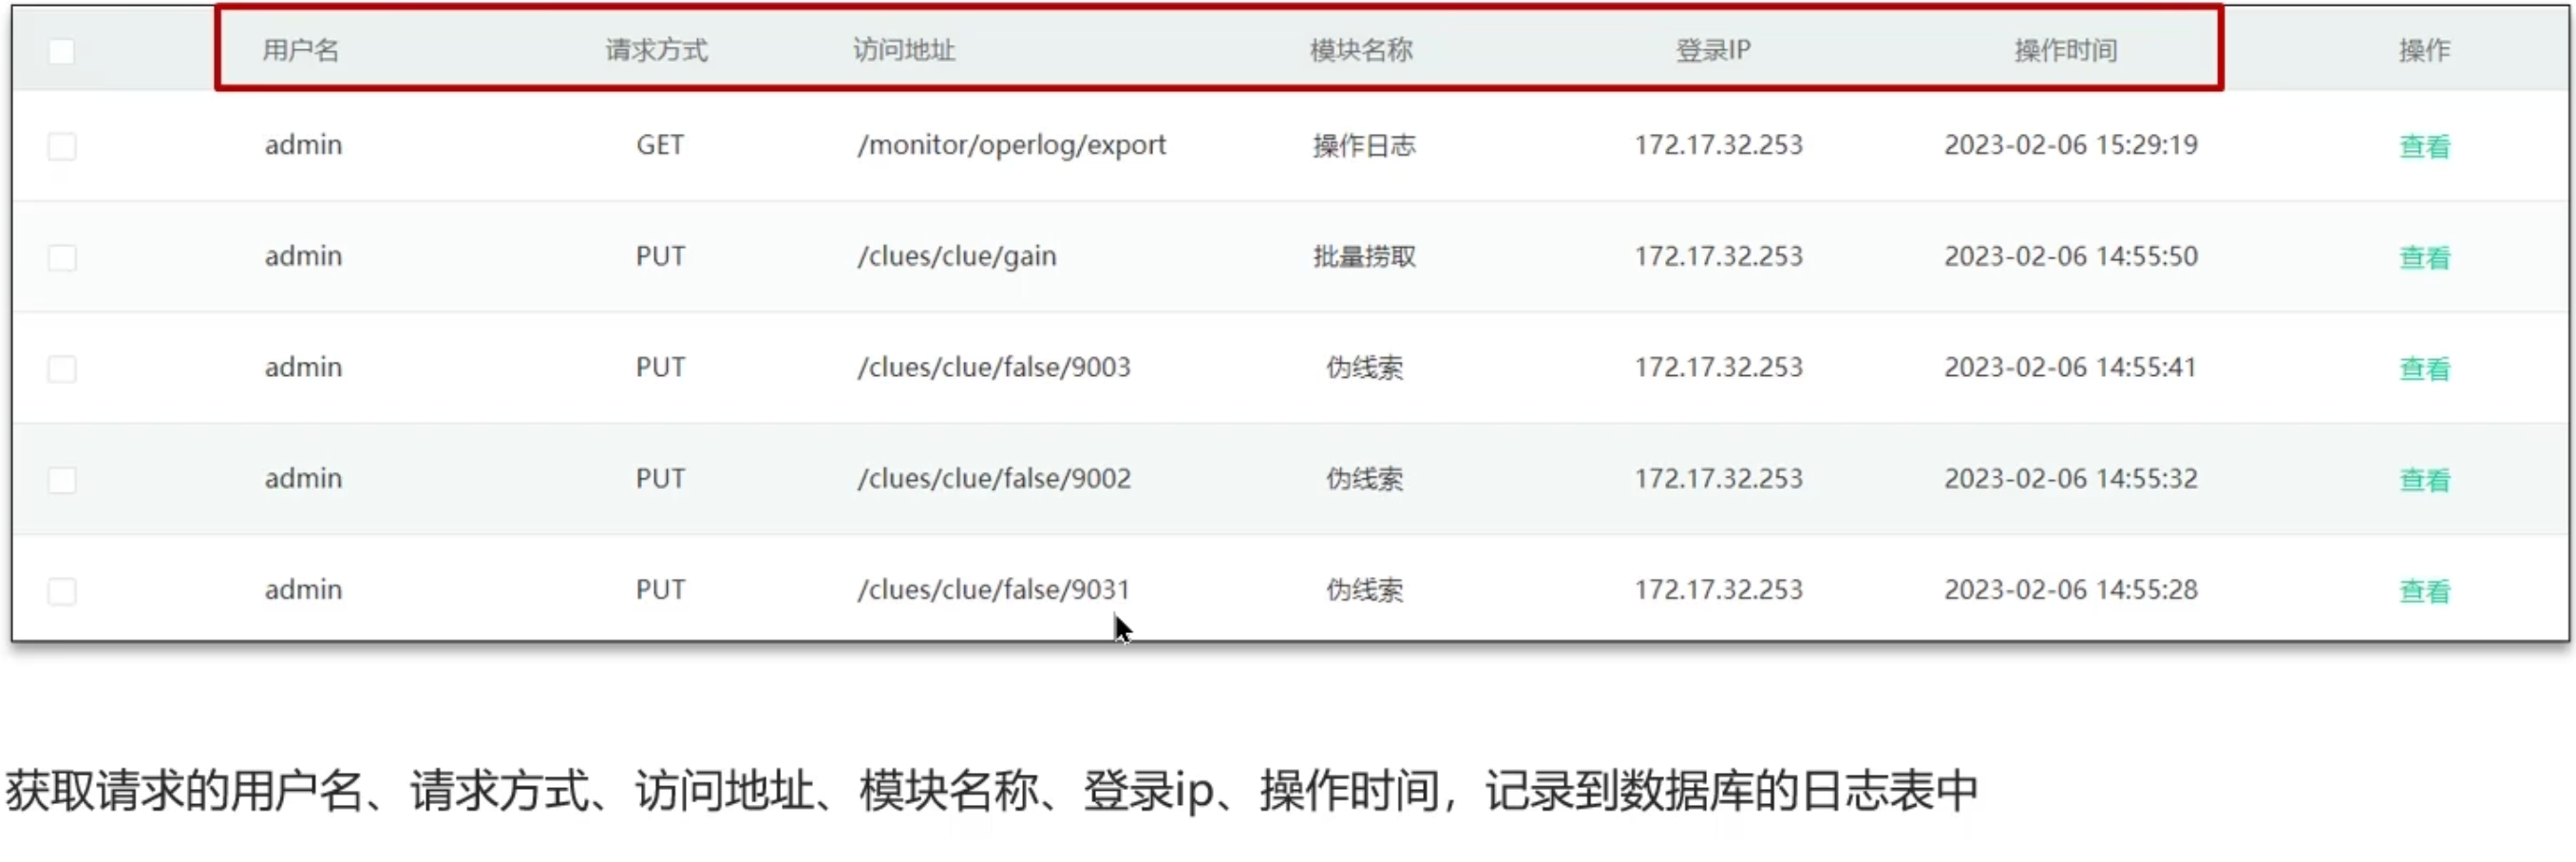Click timestamp 2023-02-06 14:55:28
This screenshot has width=2576, height=862.
(2070, 589)
